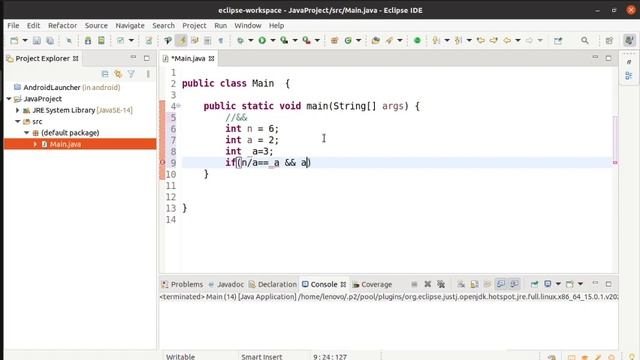Close the *Main.java editor tab

click(x=211, y=59)
